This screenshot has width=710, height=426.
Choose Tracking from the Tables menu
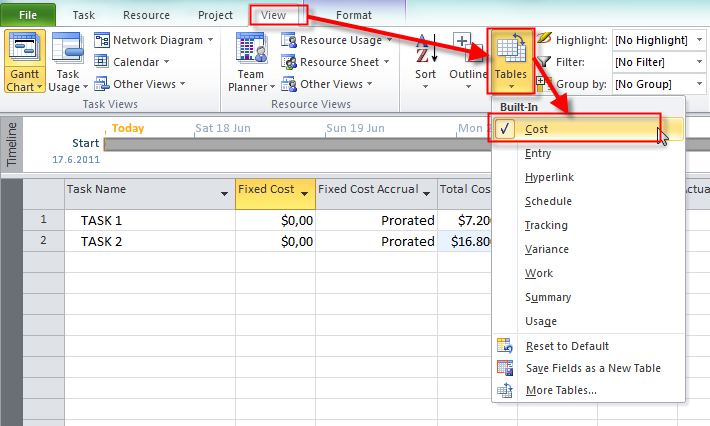click(x=546, y=225)
